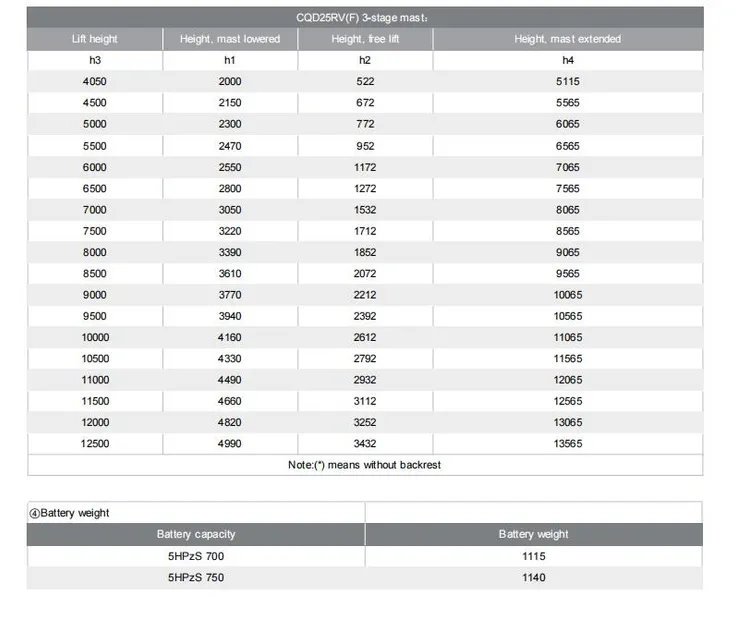The width and height of the screenshot is (749, 620).
Task: Select free lift 1712
Action: 365,231
